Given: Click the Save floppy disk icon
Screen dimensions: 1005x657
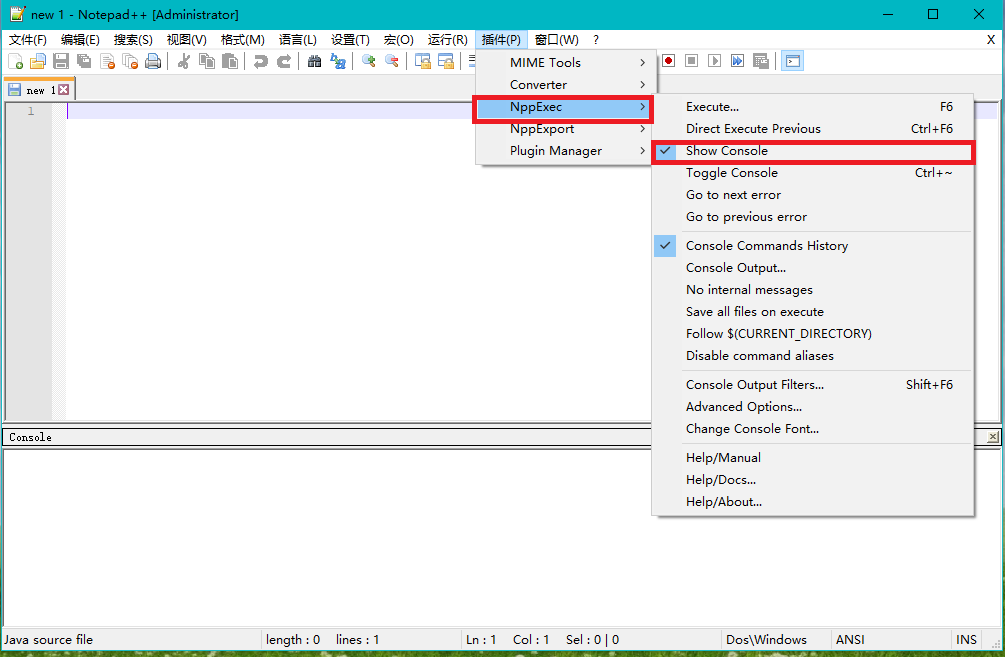Looking at the screenshot, I should 61,62.
